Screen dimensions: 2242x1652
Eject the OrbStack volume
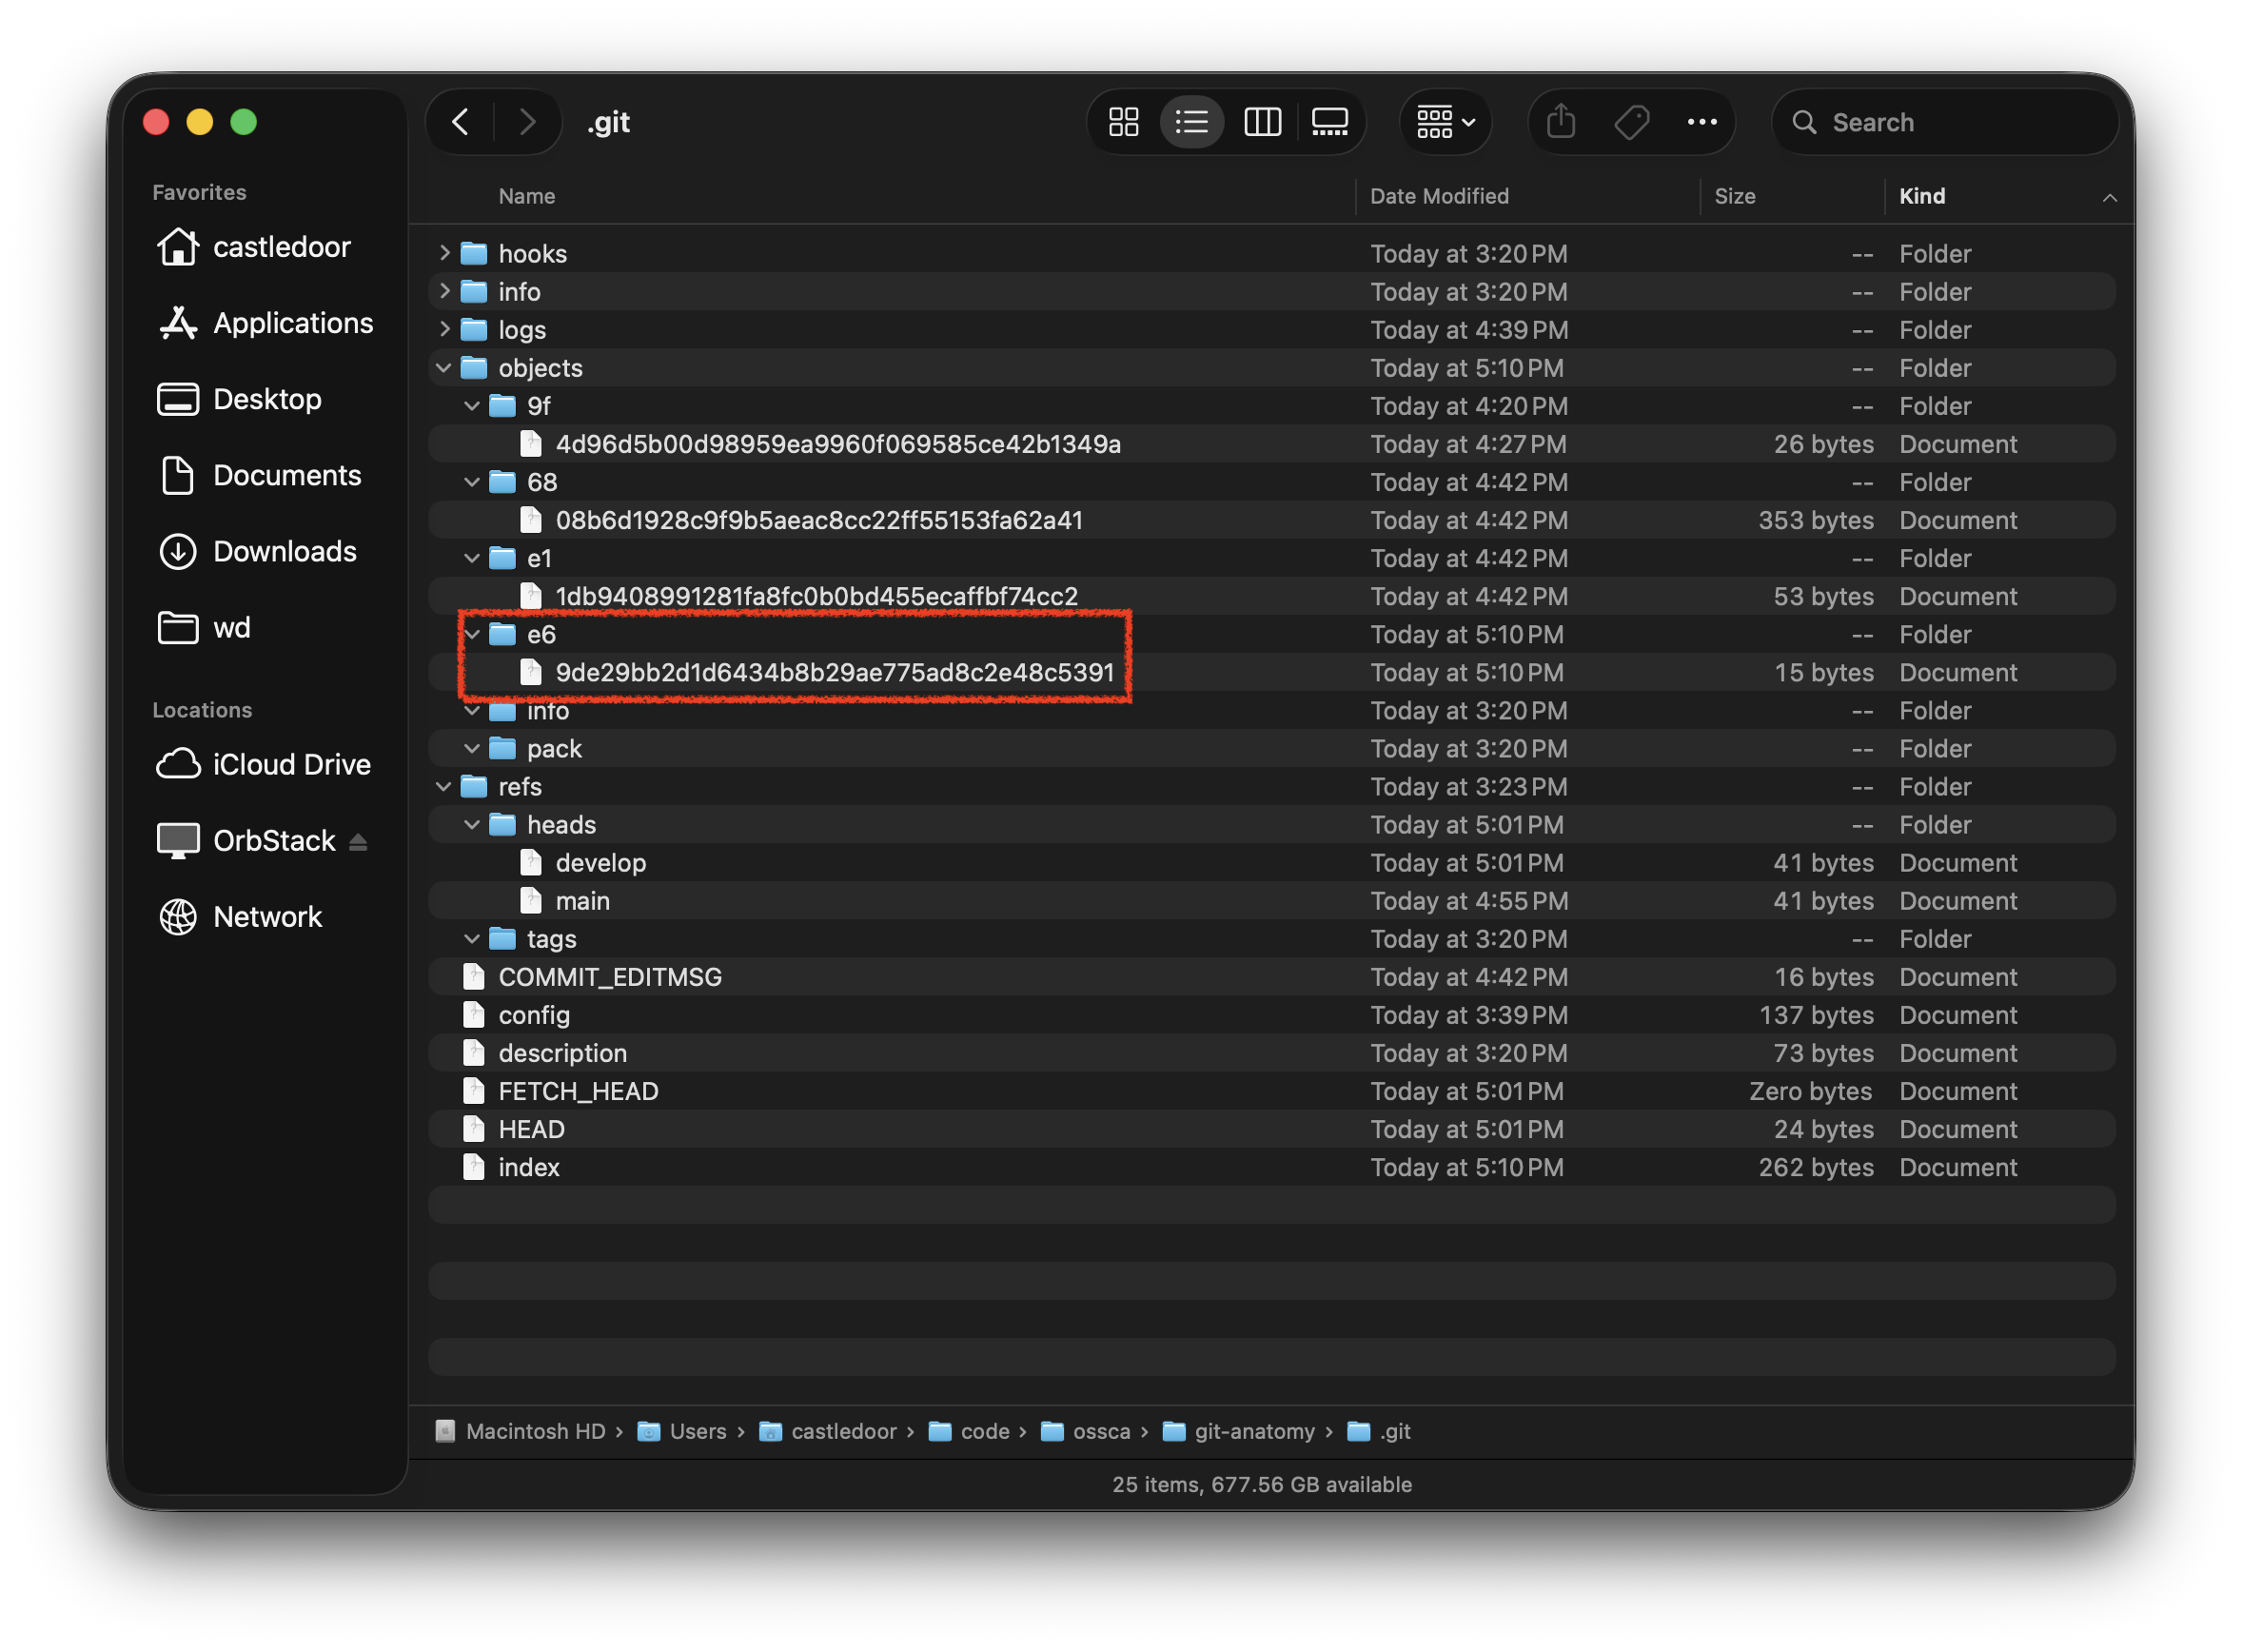tap(358, 842)
